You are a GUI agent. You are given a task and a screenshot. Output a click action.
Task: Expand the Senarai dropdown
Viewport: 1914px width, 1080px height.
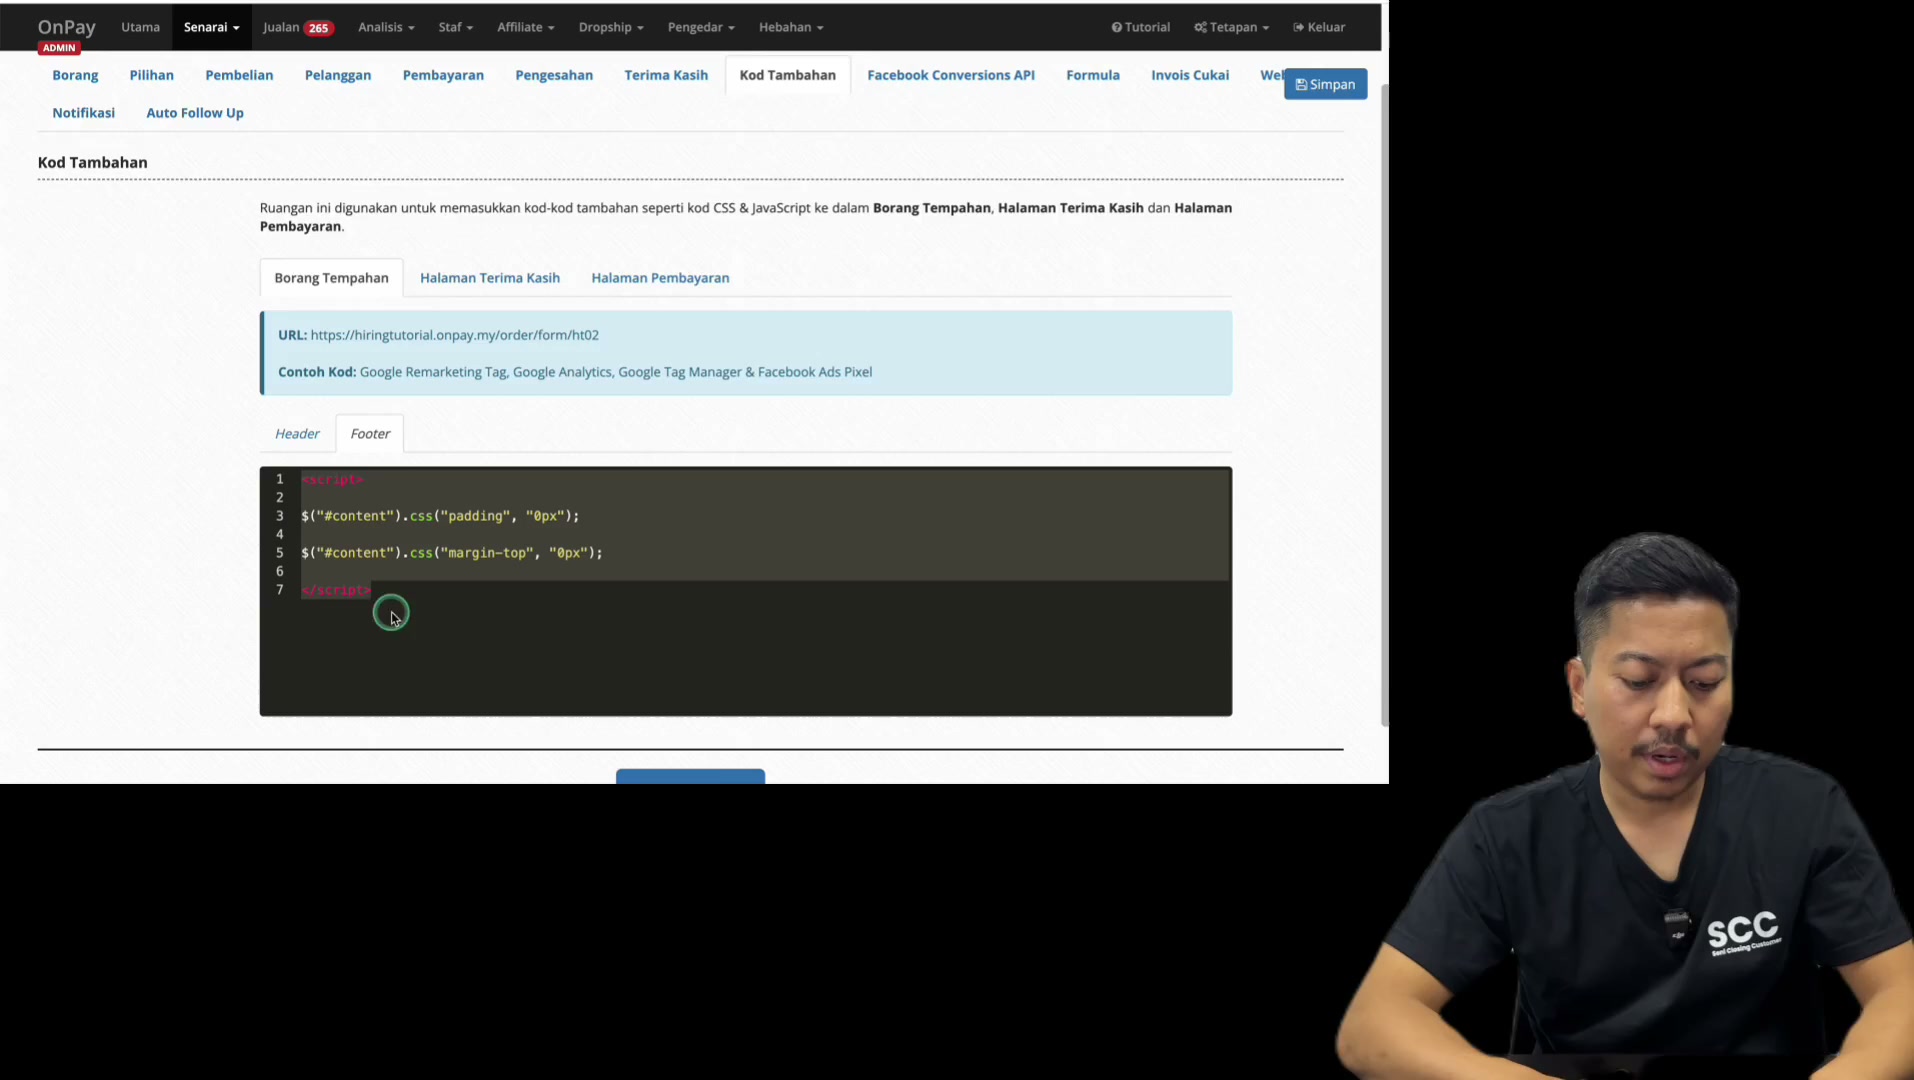pyautogui.click(x=211, y=27)
